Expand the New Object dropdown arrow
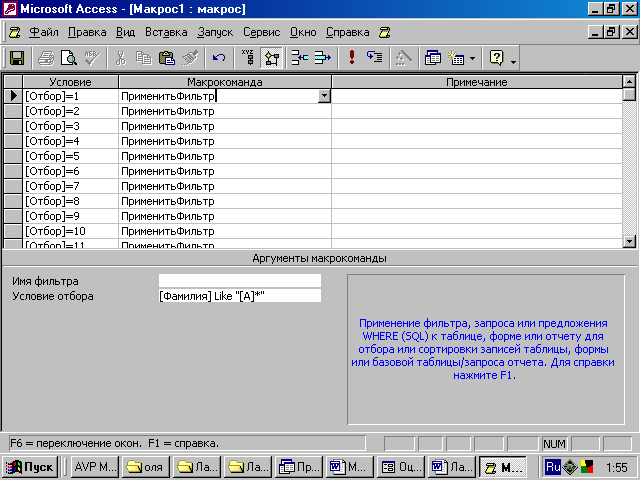640x480 pixels. pos(472,58)
